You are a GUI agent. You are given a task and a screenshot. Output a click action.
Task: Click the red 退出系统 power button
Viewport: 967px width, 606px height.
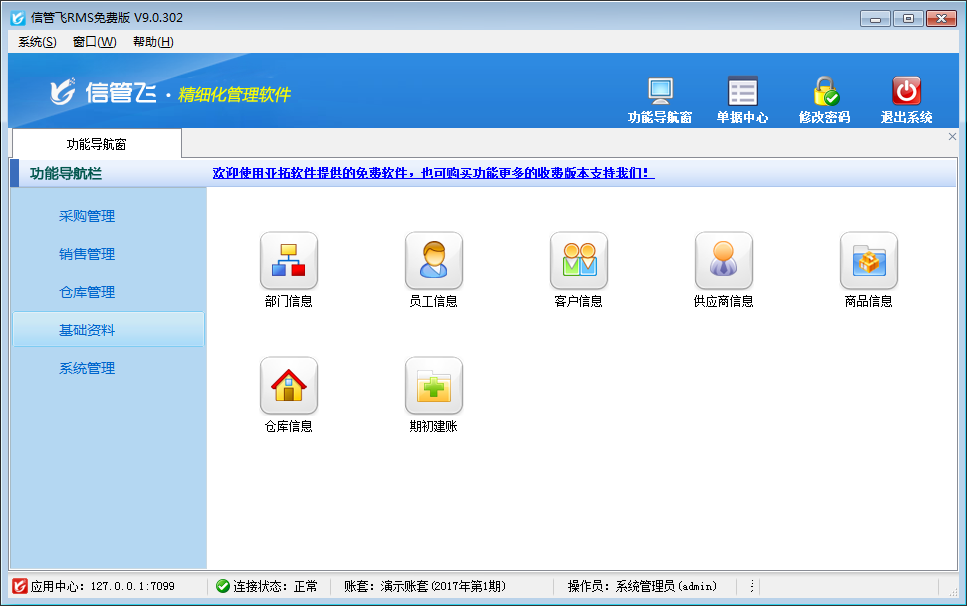(906, 92)
